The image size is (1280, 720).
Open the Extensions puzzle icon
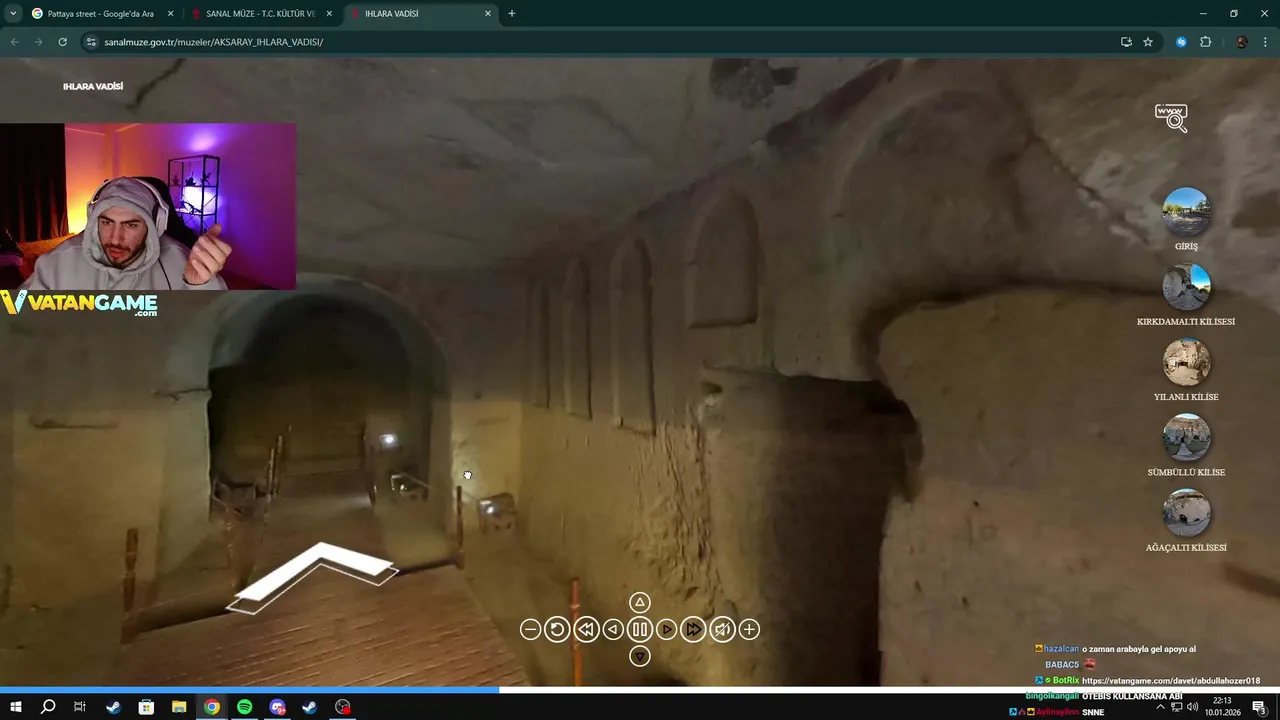tap(1205, 42)
